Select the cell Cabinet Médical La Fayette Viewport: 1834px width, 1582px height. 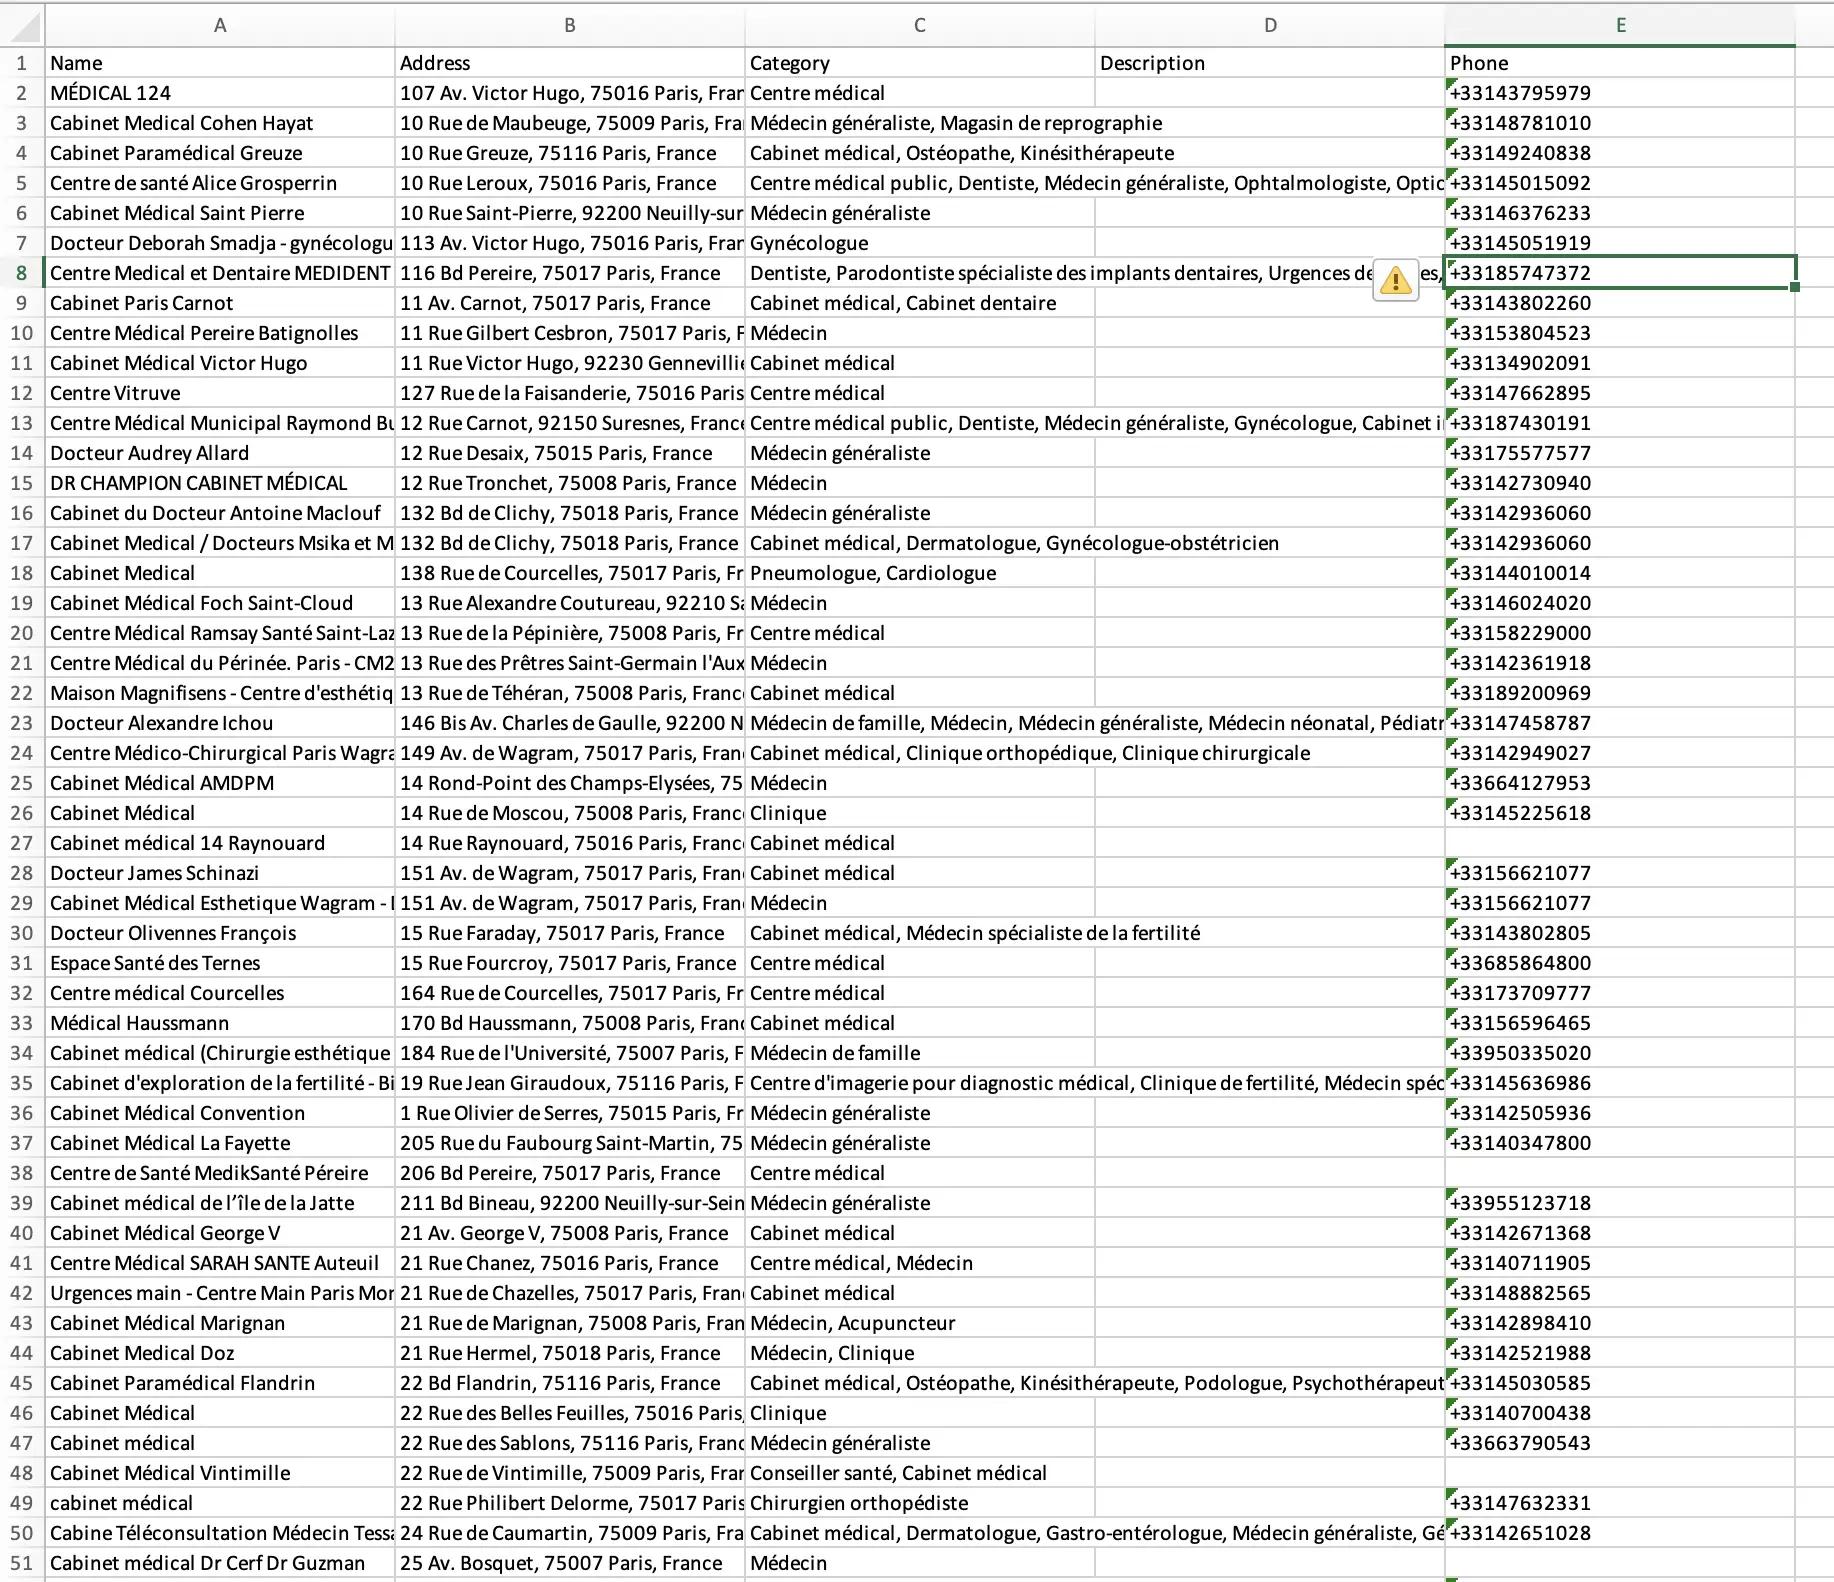[220, 1143]
